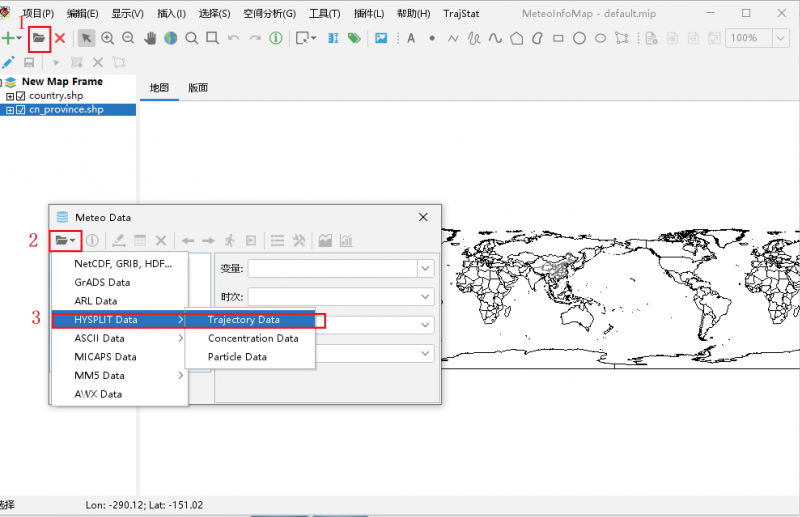Select Trajectory Data from the submenu

pyautogui.click(x=244, y=320)
